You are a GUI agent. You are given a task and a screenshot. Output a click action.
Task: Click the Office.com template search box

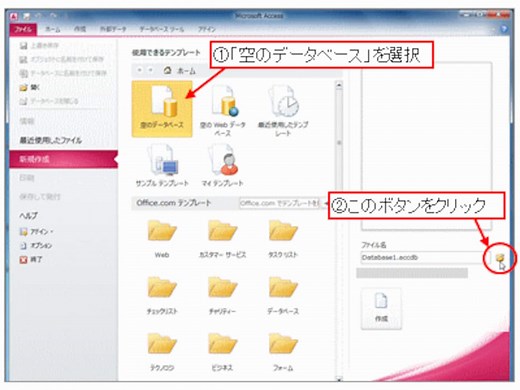[279, 203]
